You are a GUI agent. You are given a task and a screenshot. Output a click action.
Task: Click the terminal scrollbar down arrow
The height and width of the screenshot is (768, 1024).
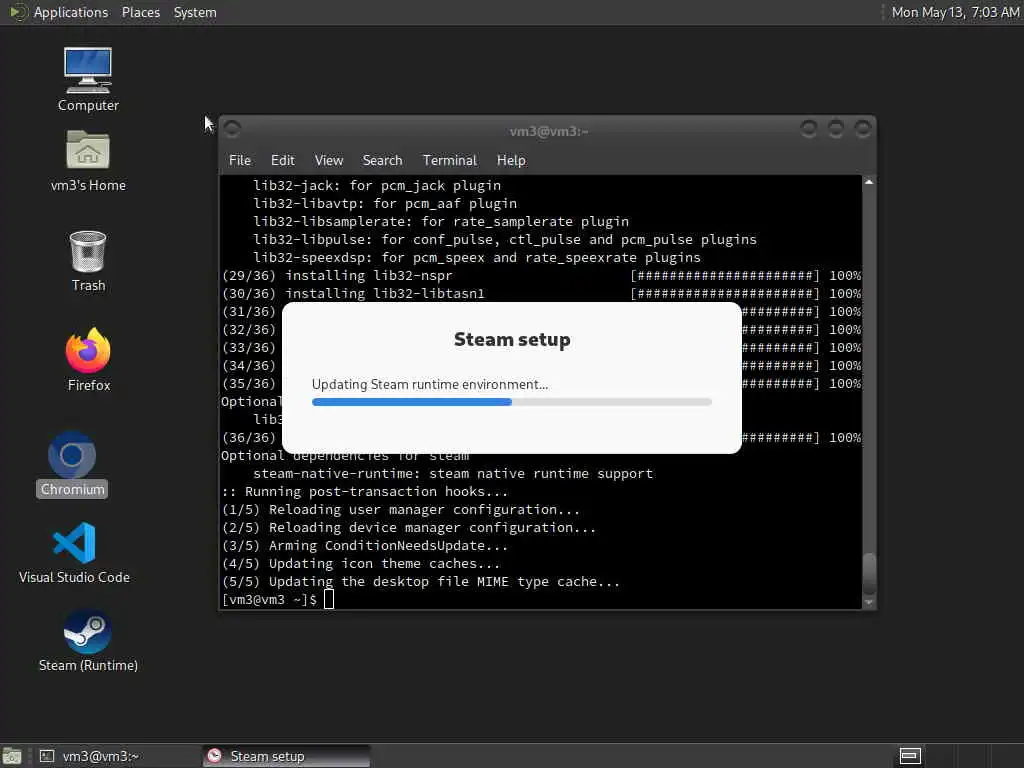tap(869, 602)
